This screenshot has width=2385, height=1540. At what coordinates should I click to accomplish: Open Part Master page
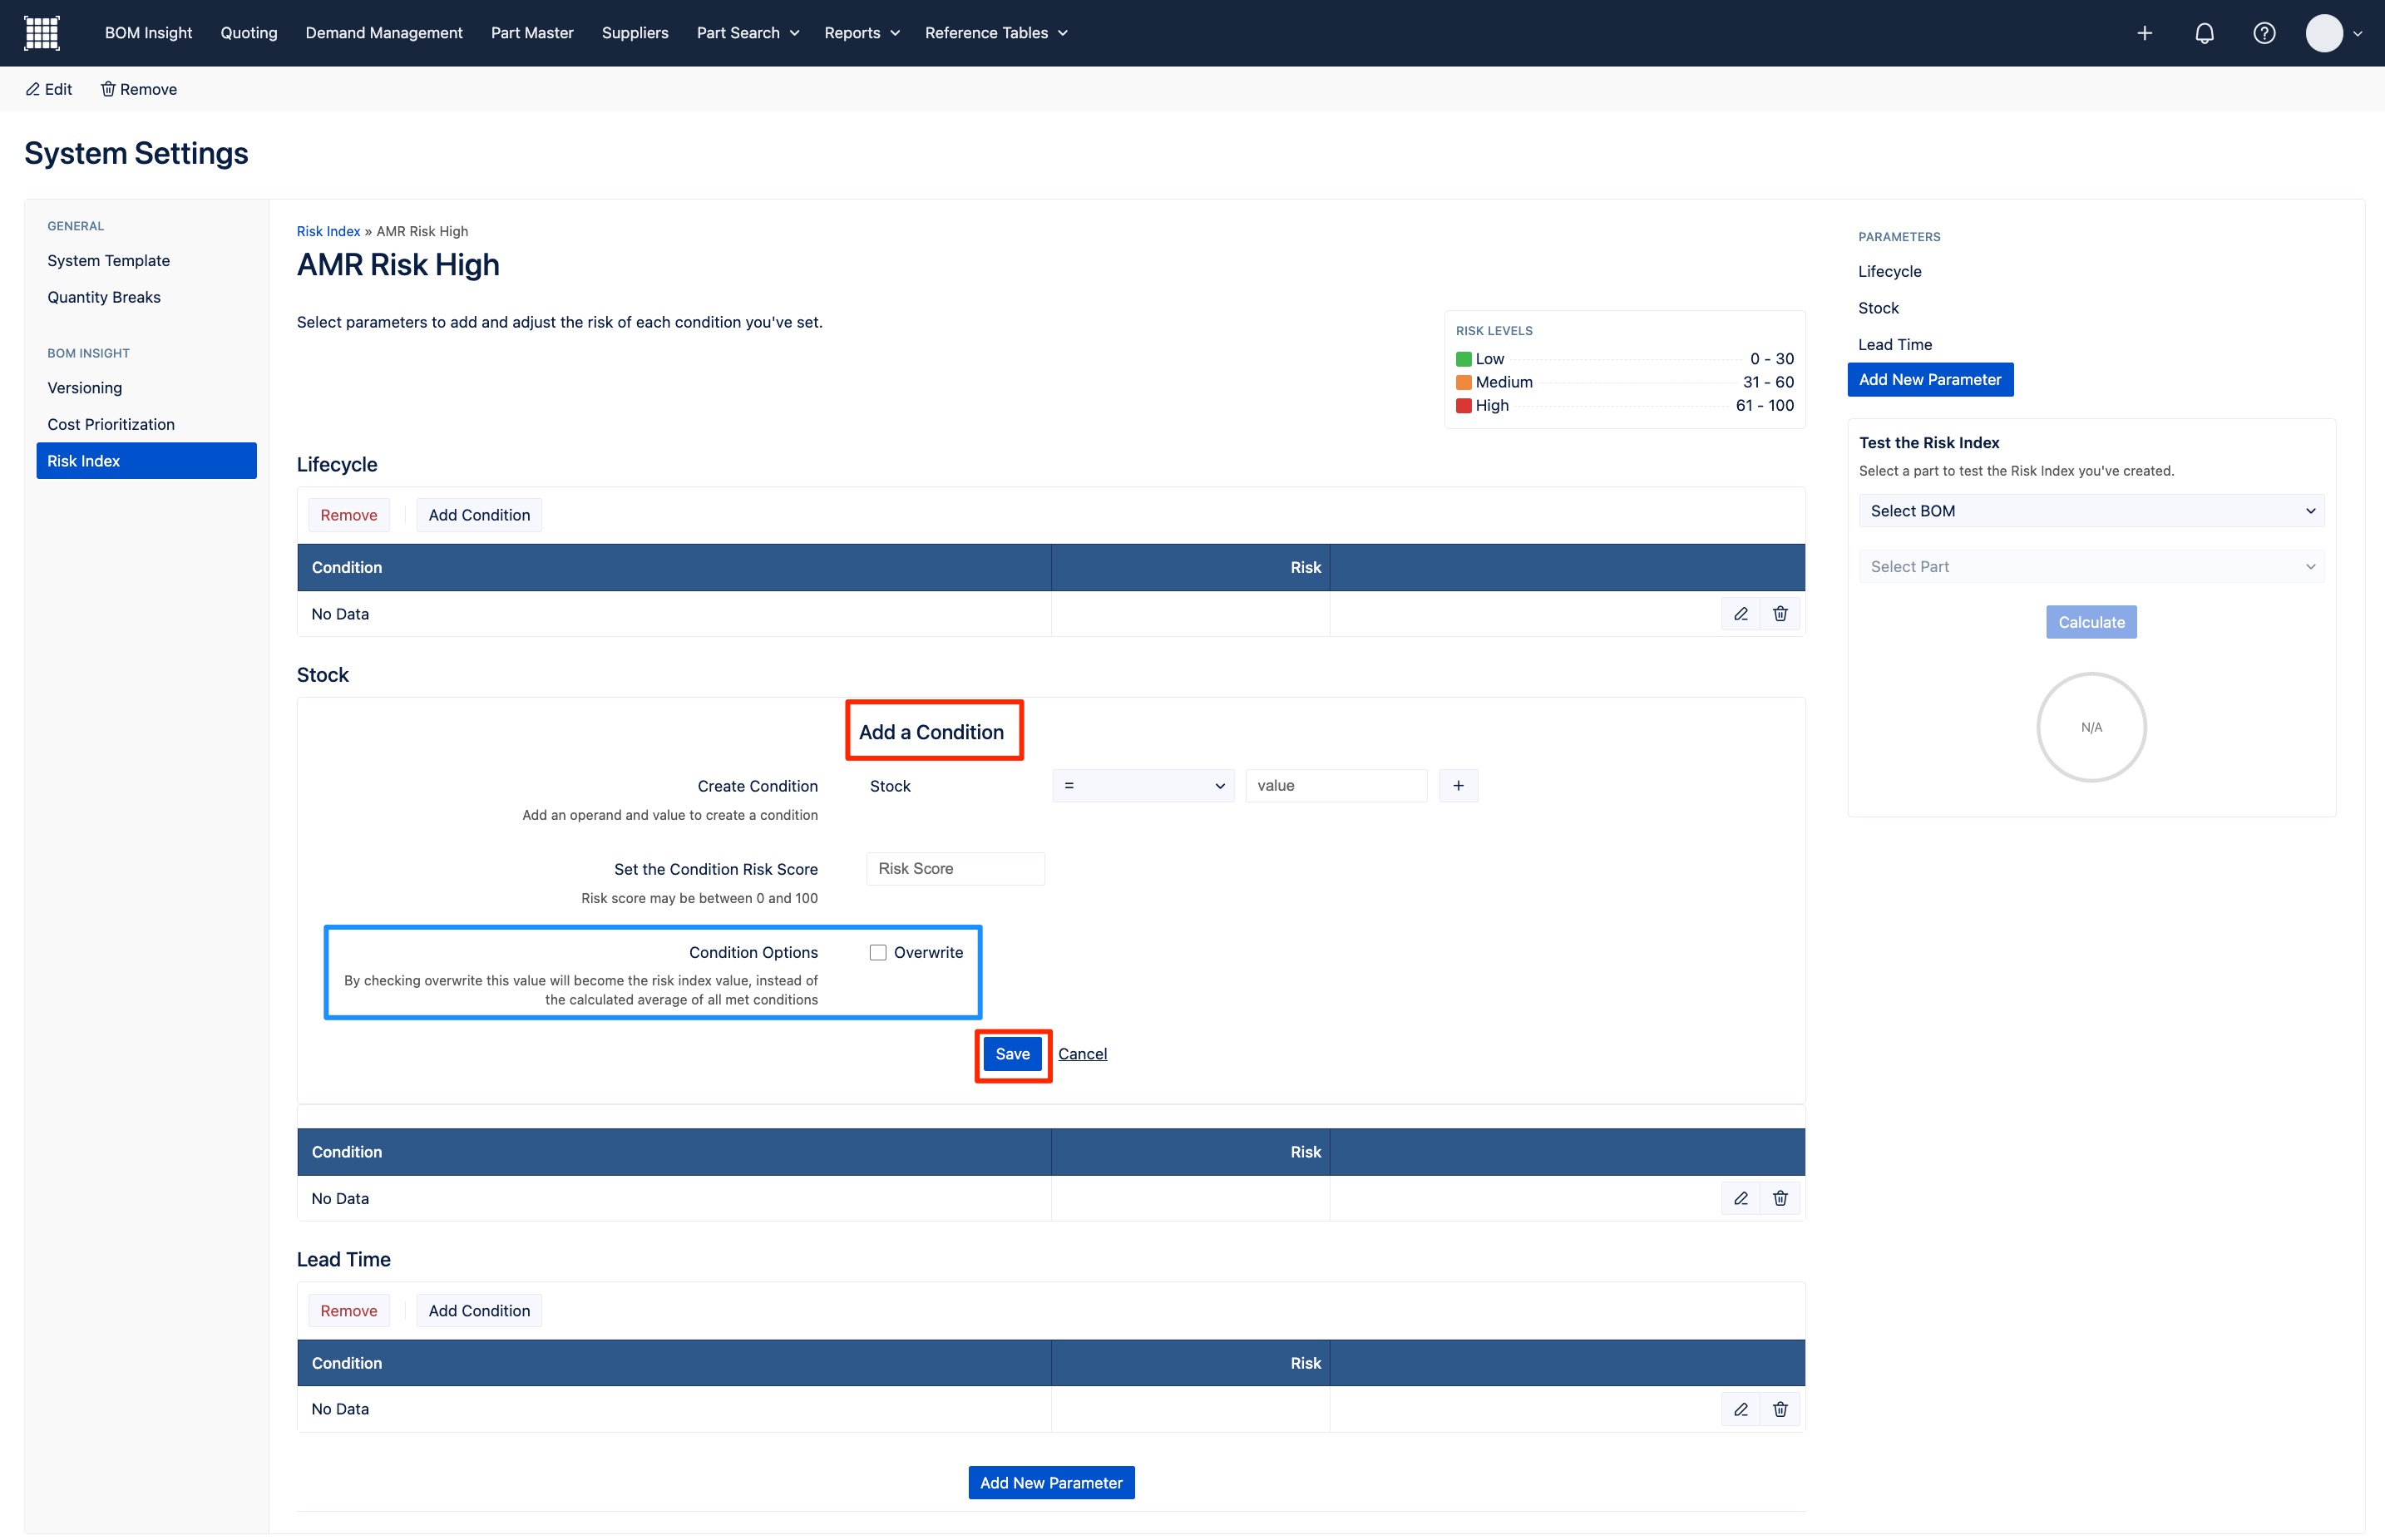tap(532, 33)
